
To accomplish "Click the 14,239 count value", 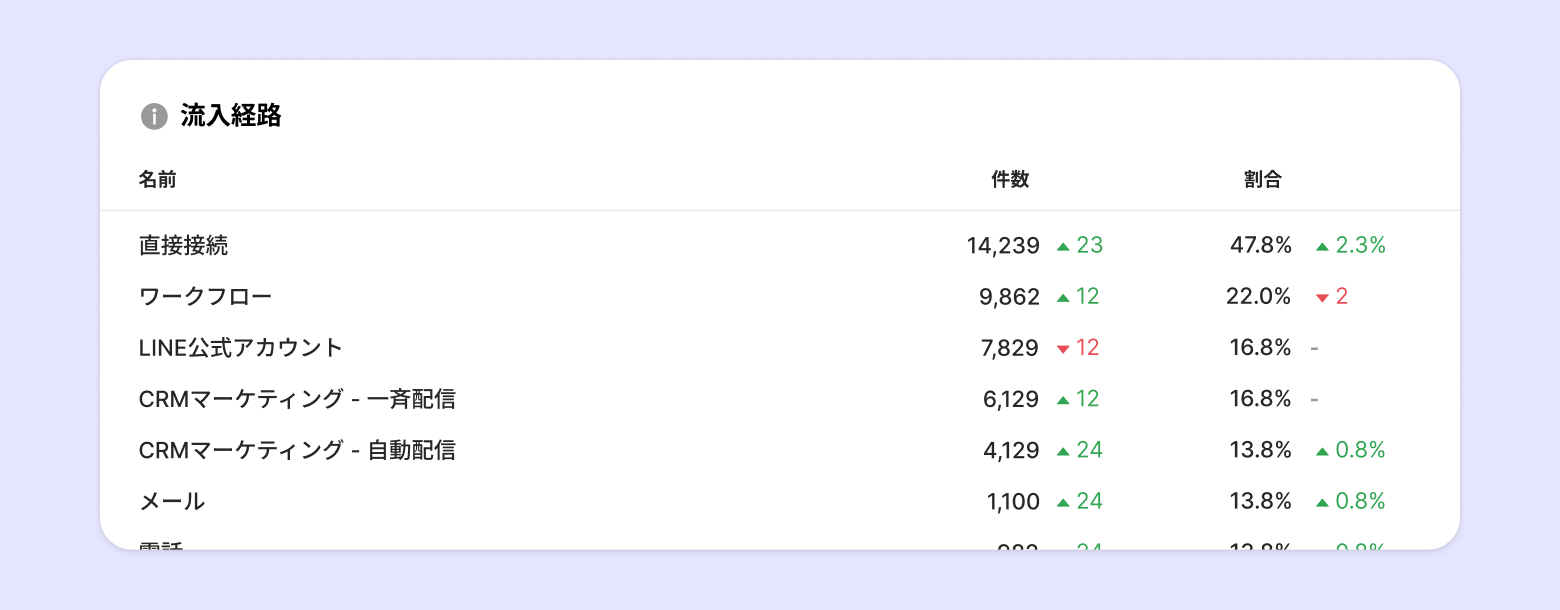I will tap(1003, 245).
